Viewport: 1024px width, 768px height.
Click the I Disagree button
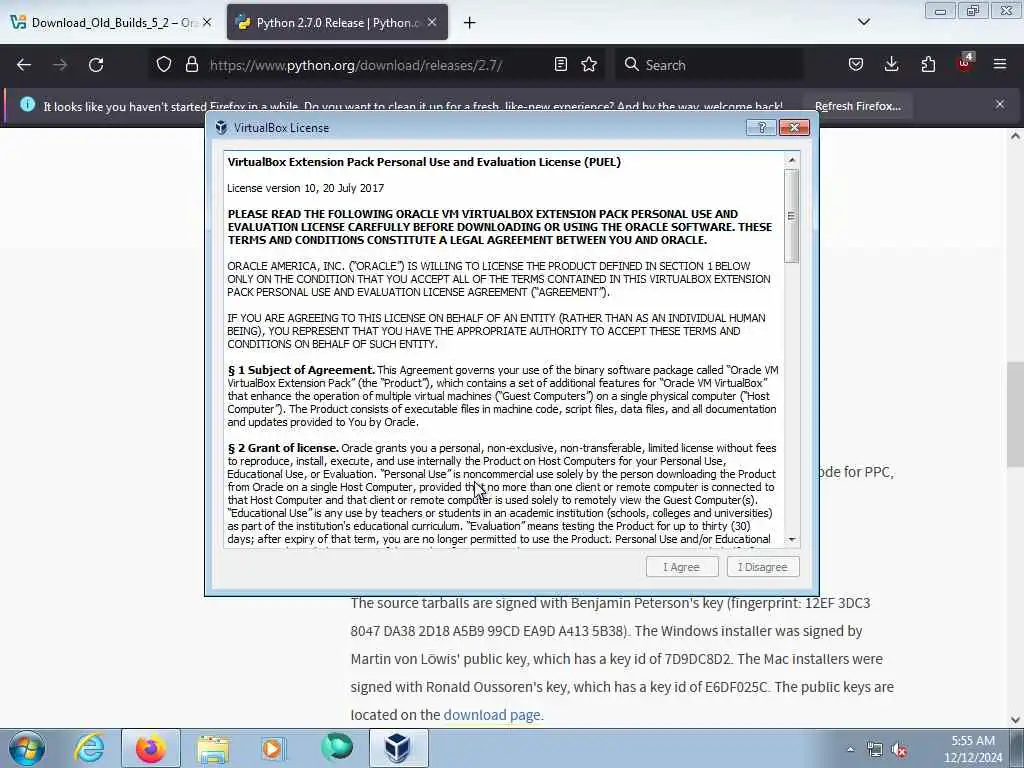pyautogui.click(x=763, y=567)
